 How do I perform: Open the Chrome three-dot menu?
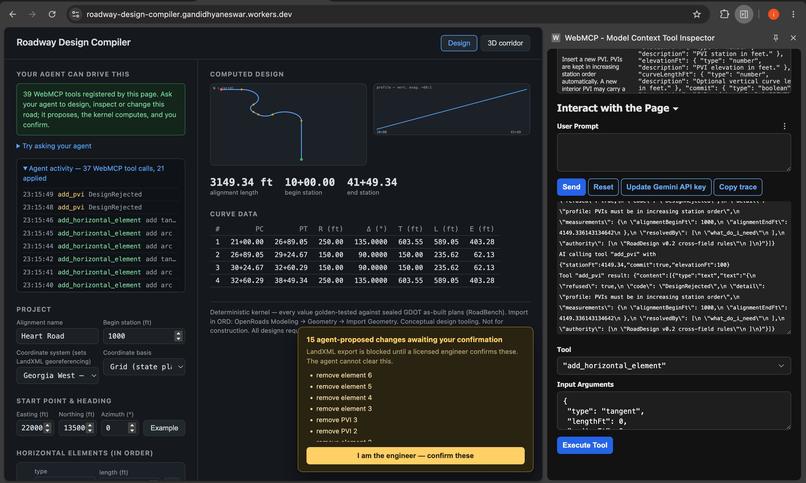tap(793, 14)
